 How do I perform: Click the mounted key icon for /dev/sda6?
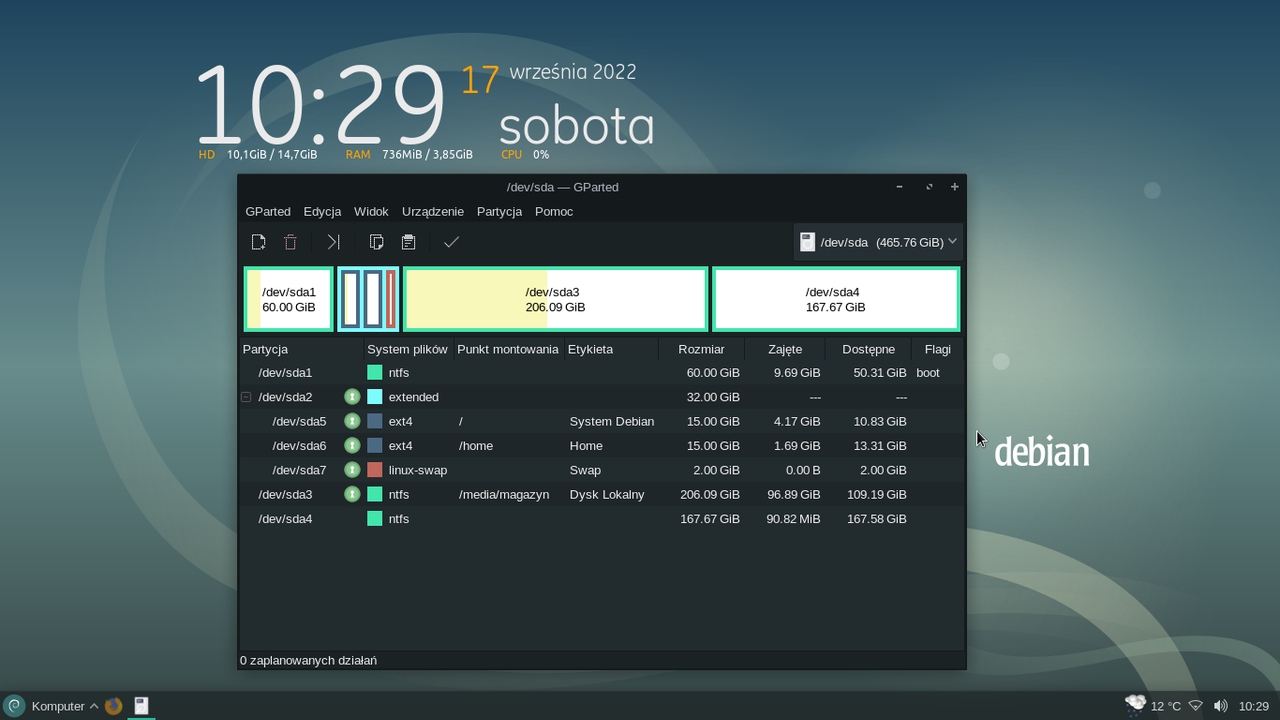(x=352, y=445)
